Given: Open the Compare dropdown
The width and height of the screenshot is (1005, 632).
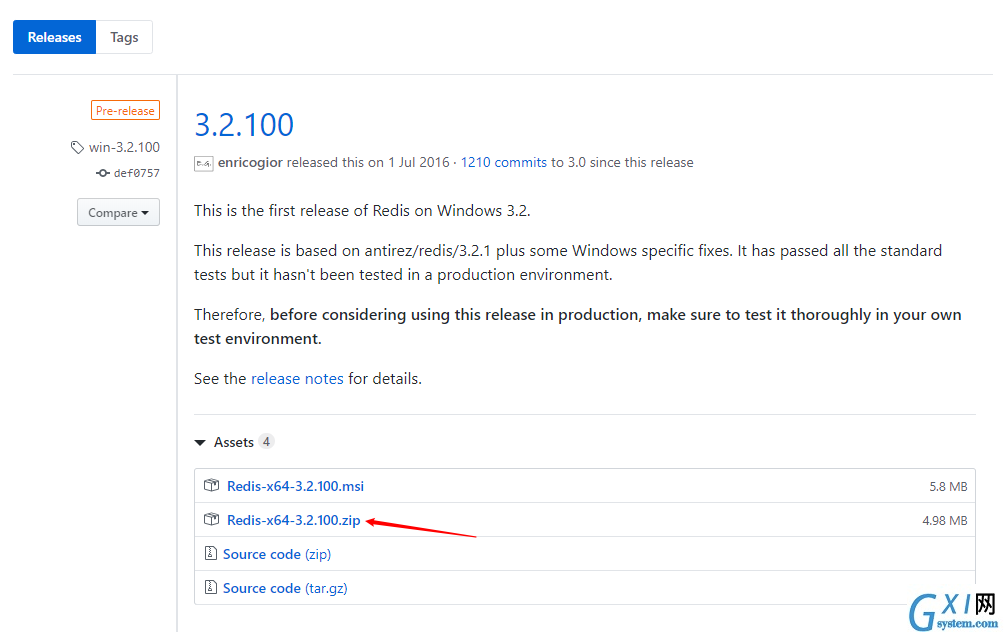Looking at the screenshot, I should click(x=119, y=212).
